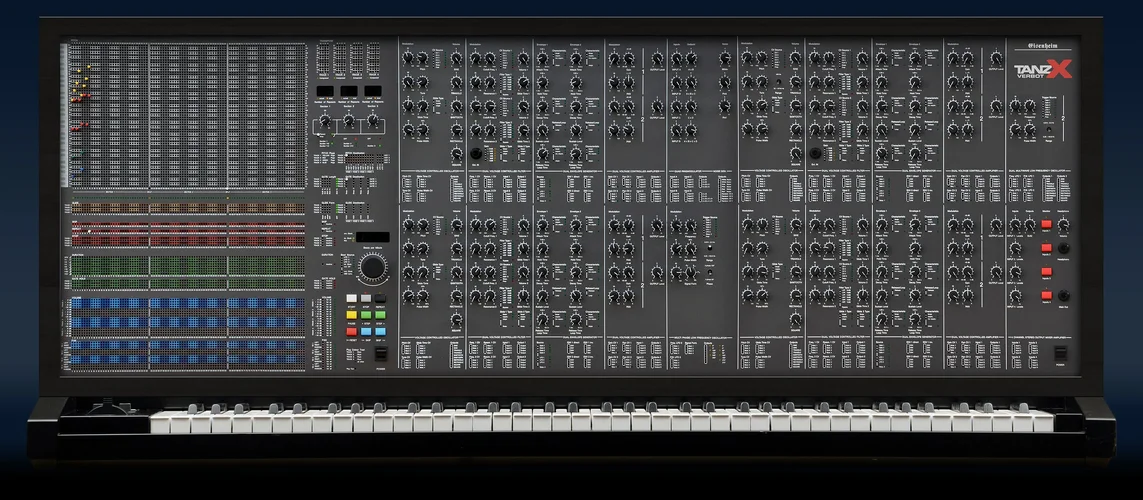Click the black display above the data wheel
Viewport: 1143px width, 500px height.
pos(373,237)
